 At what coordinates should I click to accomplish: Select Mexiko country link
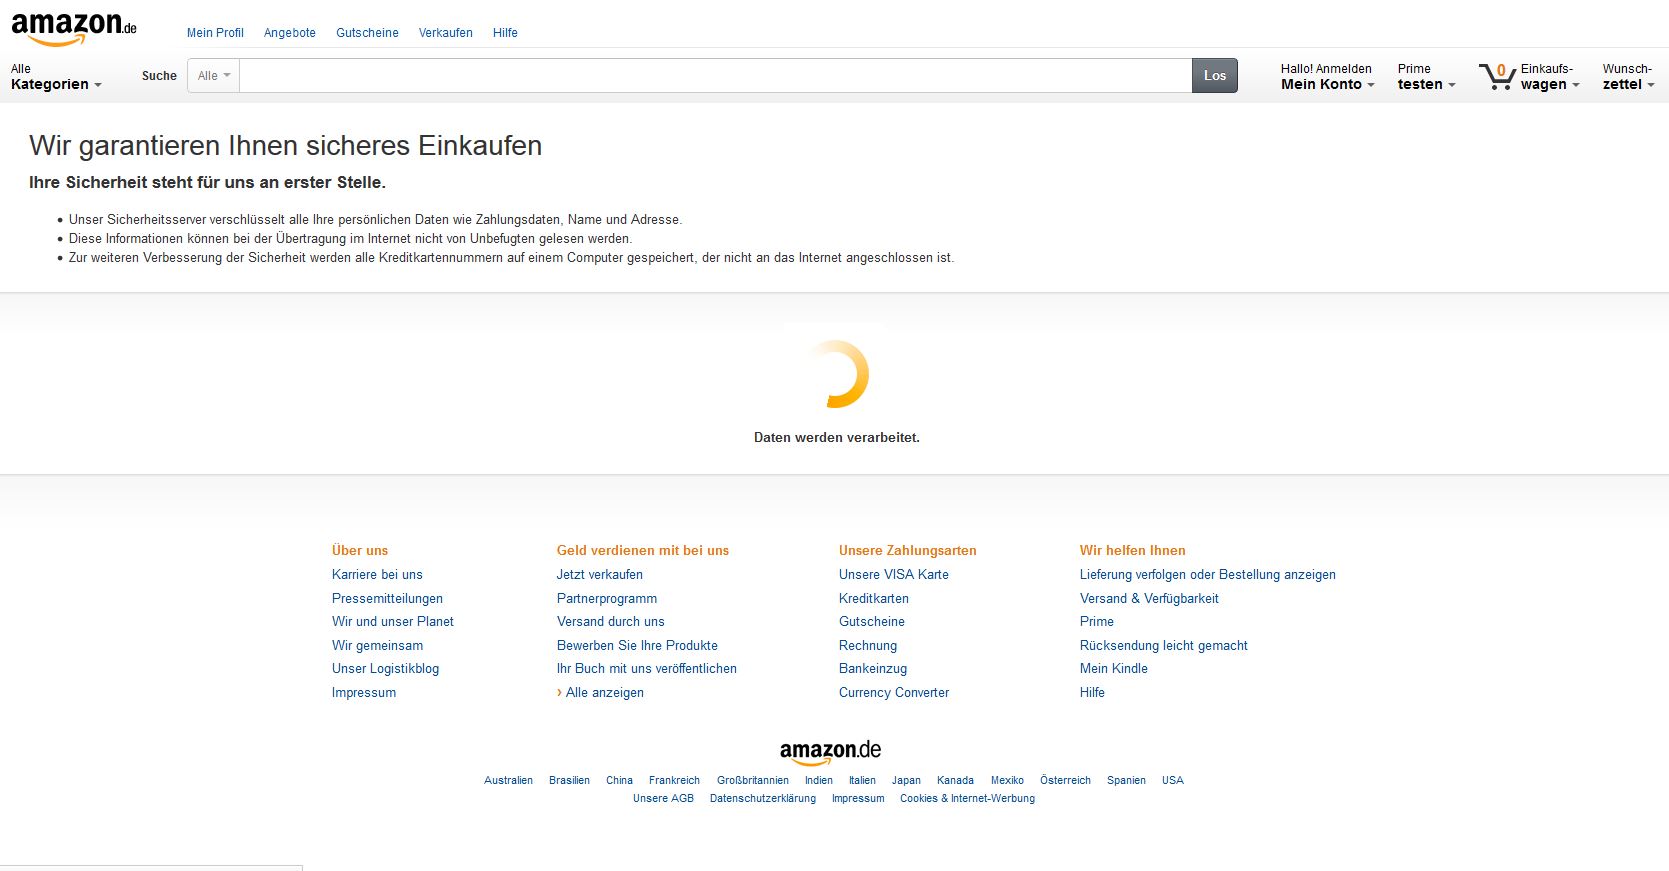(1007, 781)
